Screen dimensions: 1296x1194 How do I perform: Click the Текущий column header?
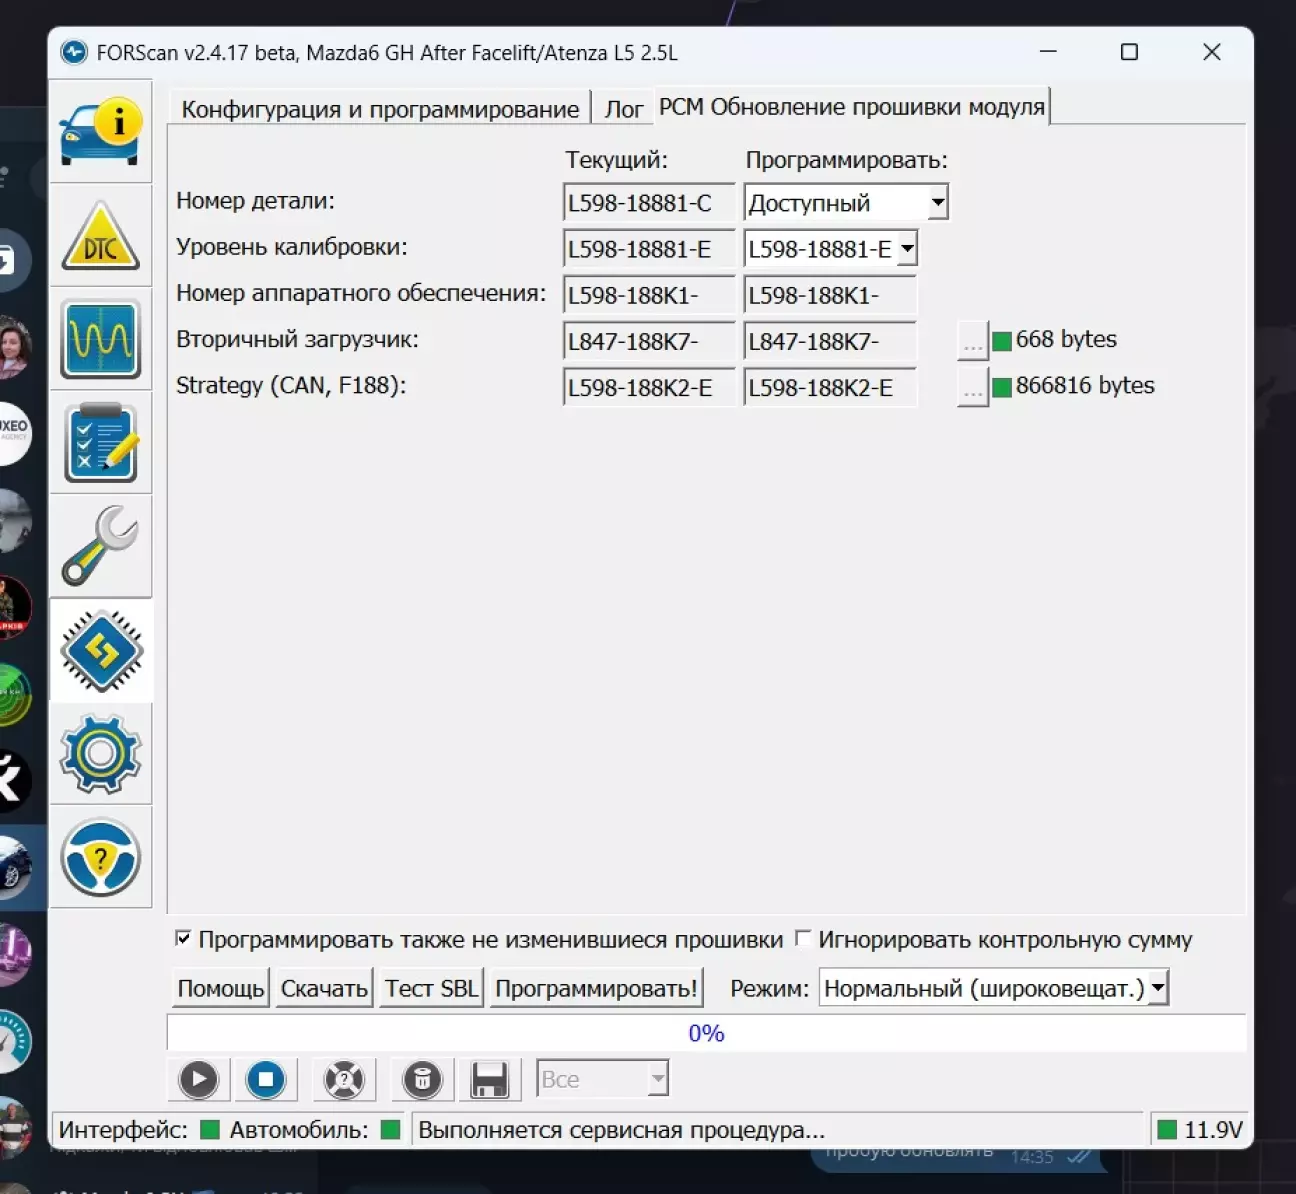point(616,160)
